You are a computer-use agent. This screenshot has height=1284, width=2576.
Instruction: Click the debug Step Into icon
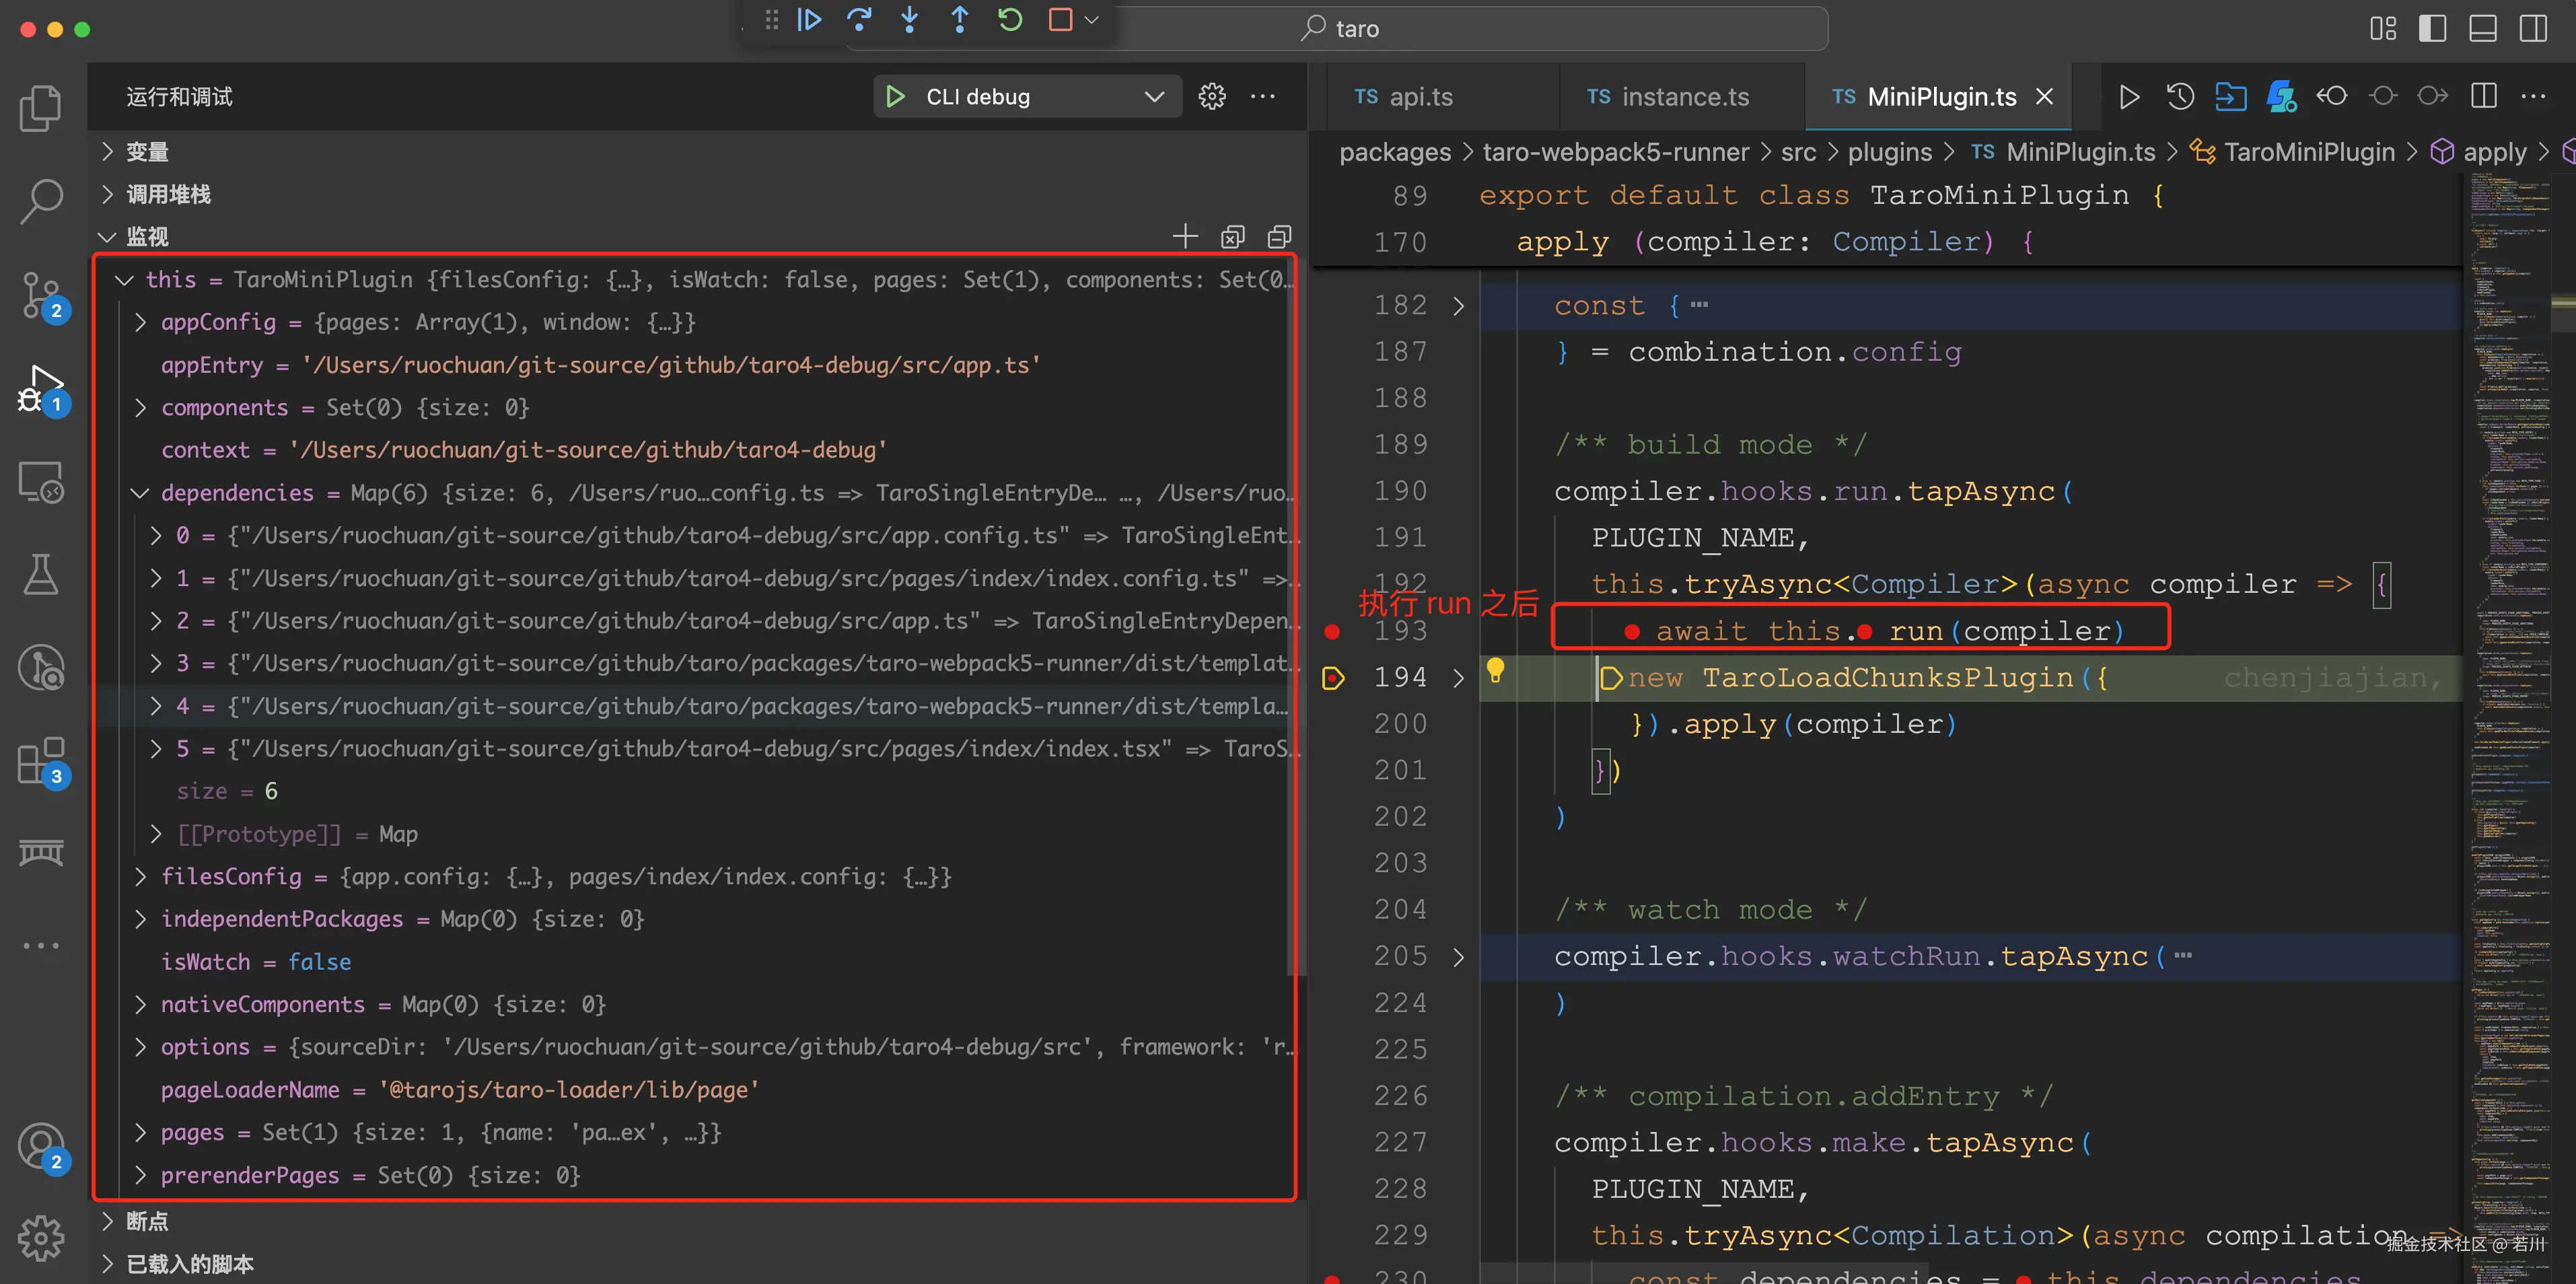pos(909,20)
